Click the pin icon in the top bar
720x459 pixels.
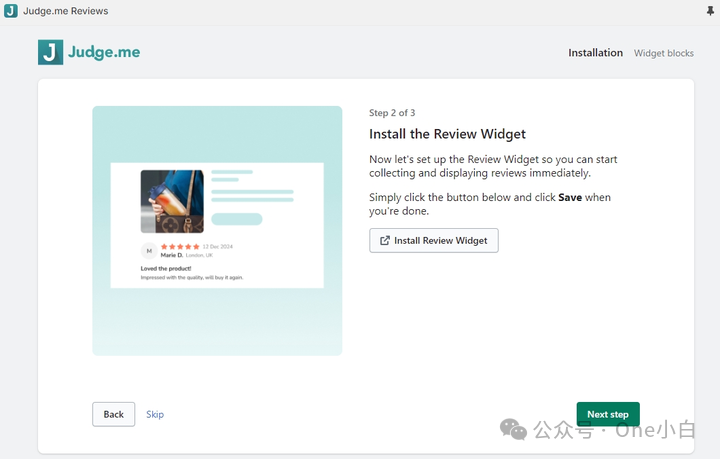click(710, 11)
